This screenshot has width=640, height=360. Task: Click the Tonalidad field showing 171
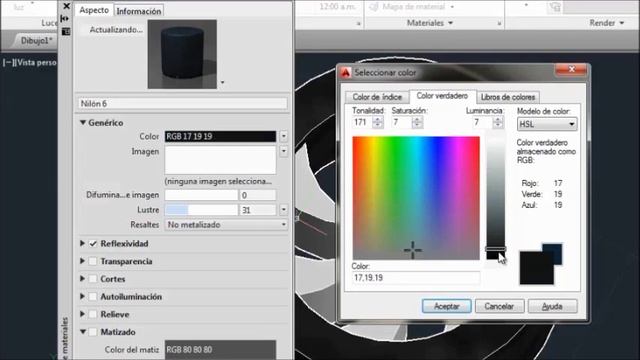tap(362, 122)
